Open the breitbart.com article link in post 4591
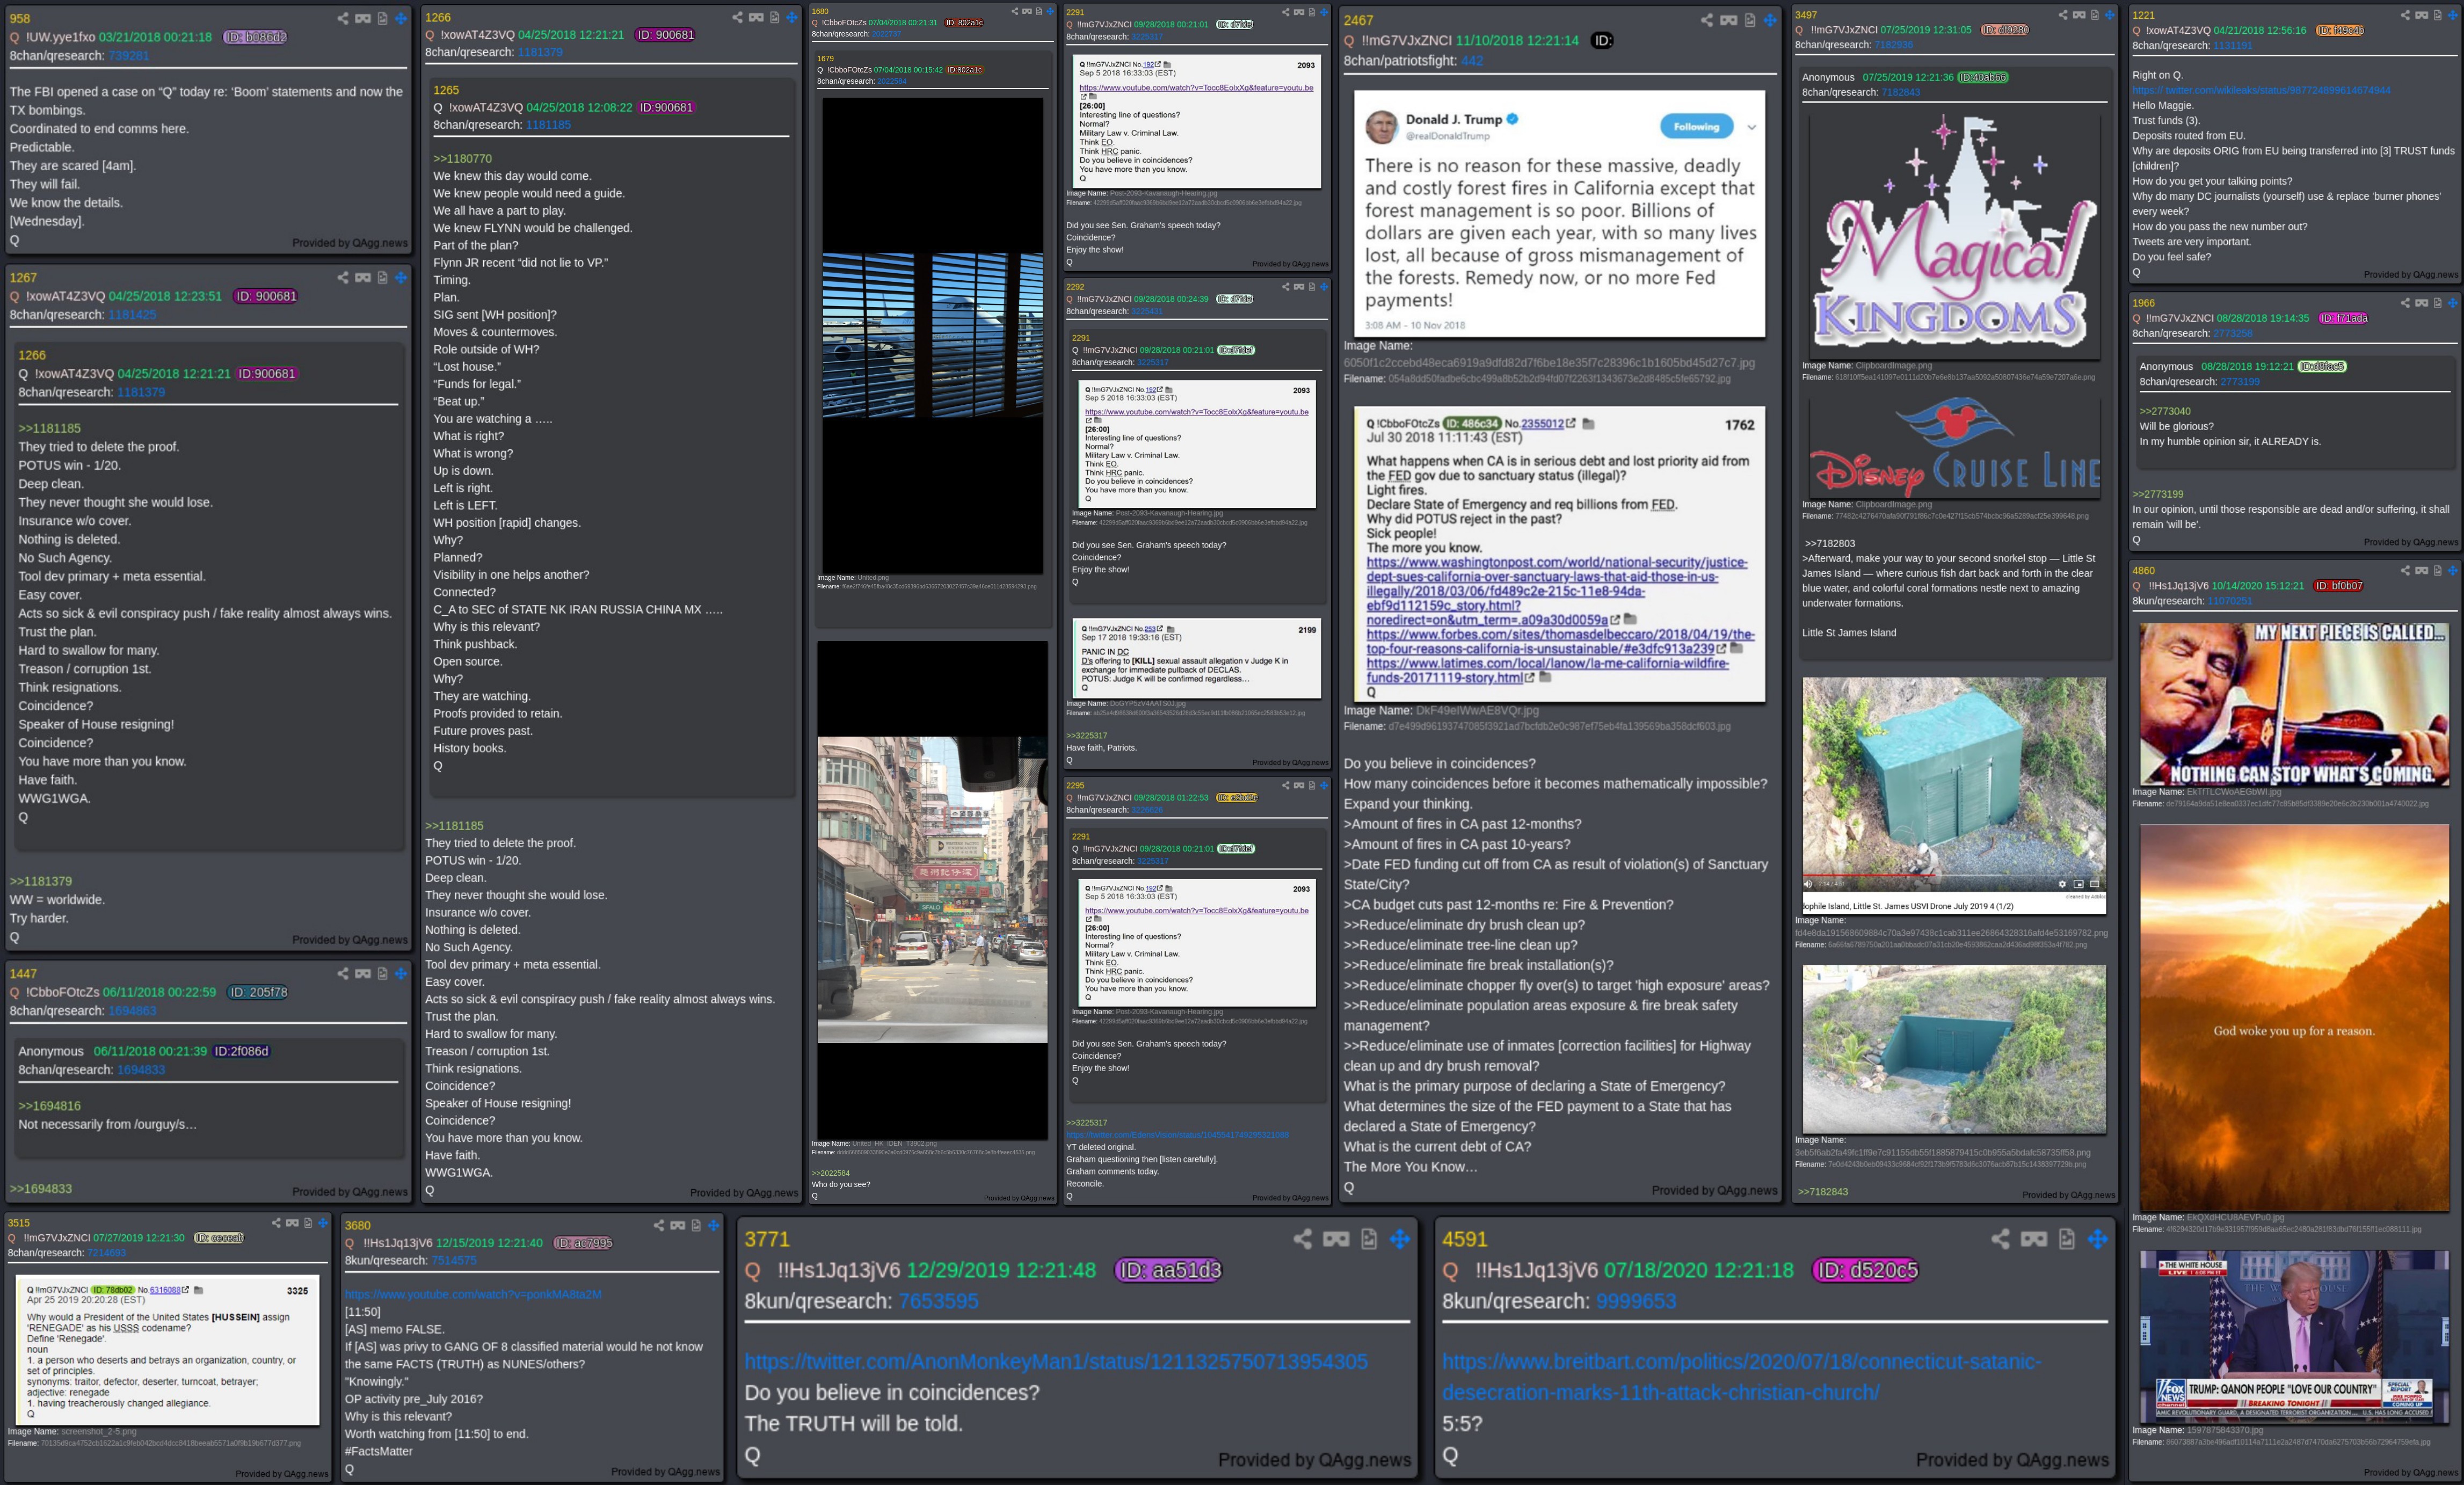 [x=1741, y=1377]
